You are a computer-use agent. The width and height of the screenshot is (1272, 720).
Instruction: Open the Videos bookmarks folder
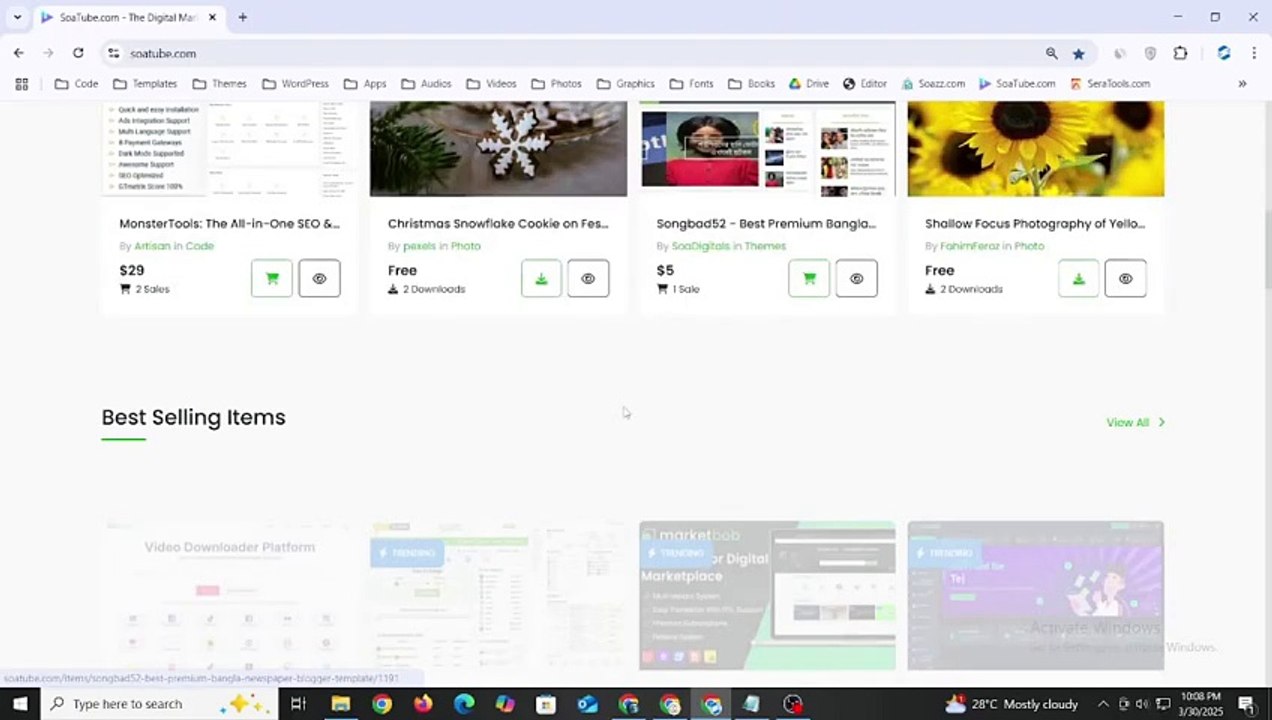point(491,84)
